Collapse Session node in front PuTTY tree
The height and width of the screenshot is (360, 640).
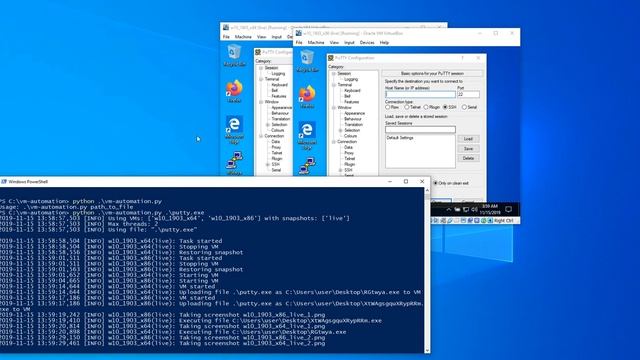click(x=333, y=74)
